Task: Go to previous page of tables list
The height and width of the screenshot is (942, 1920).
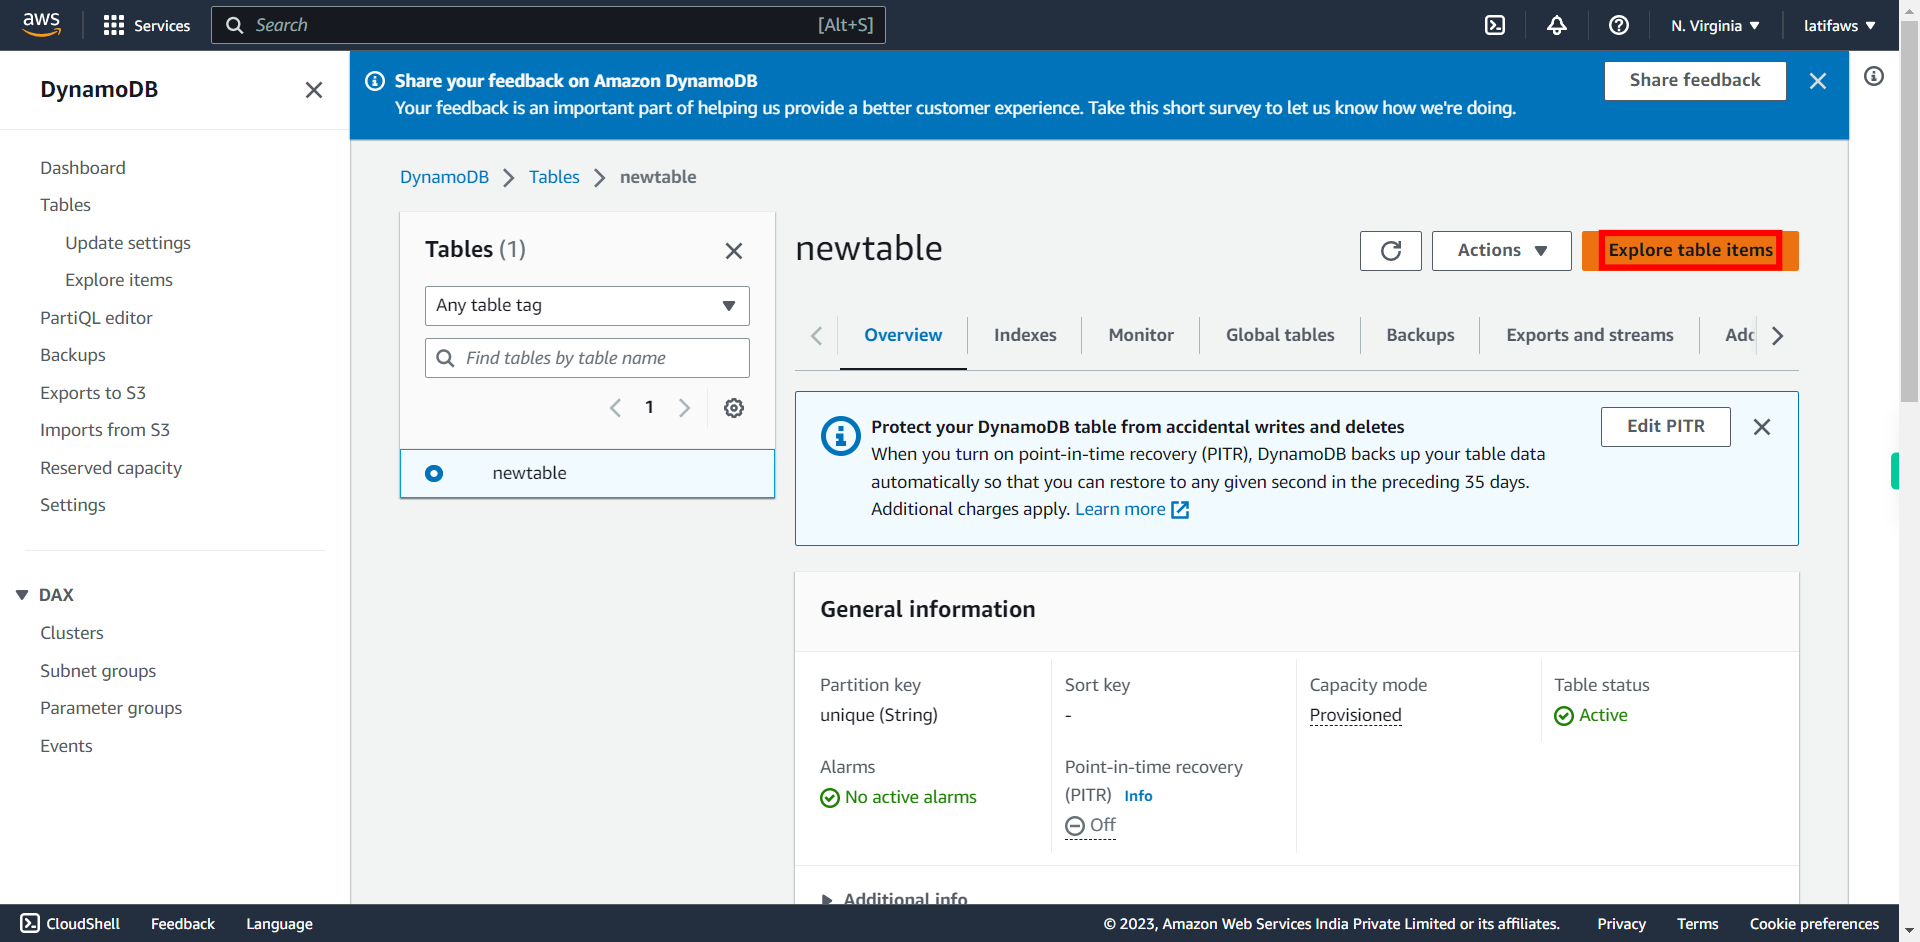Action: tap(616, 408)
